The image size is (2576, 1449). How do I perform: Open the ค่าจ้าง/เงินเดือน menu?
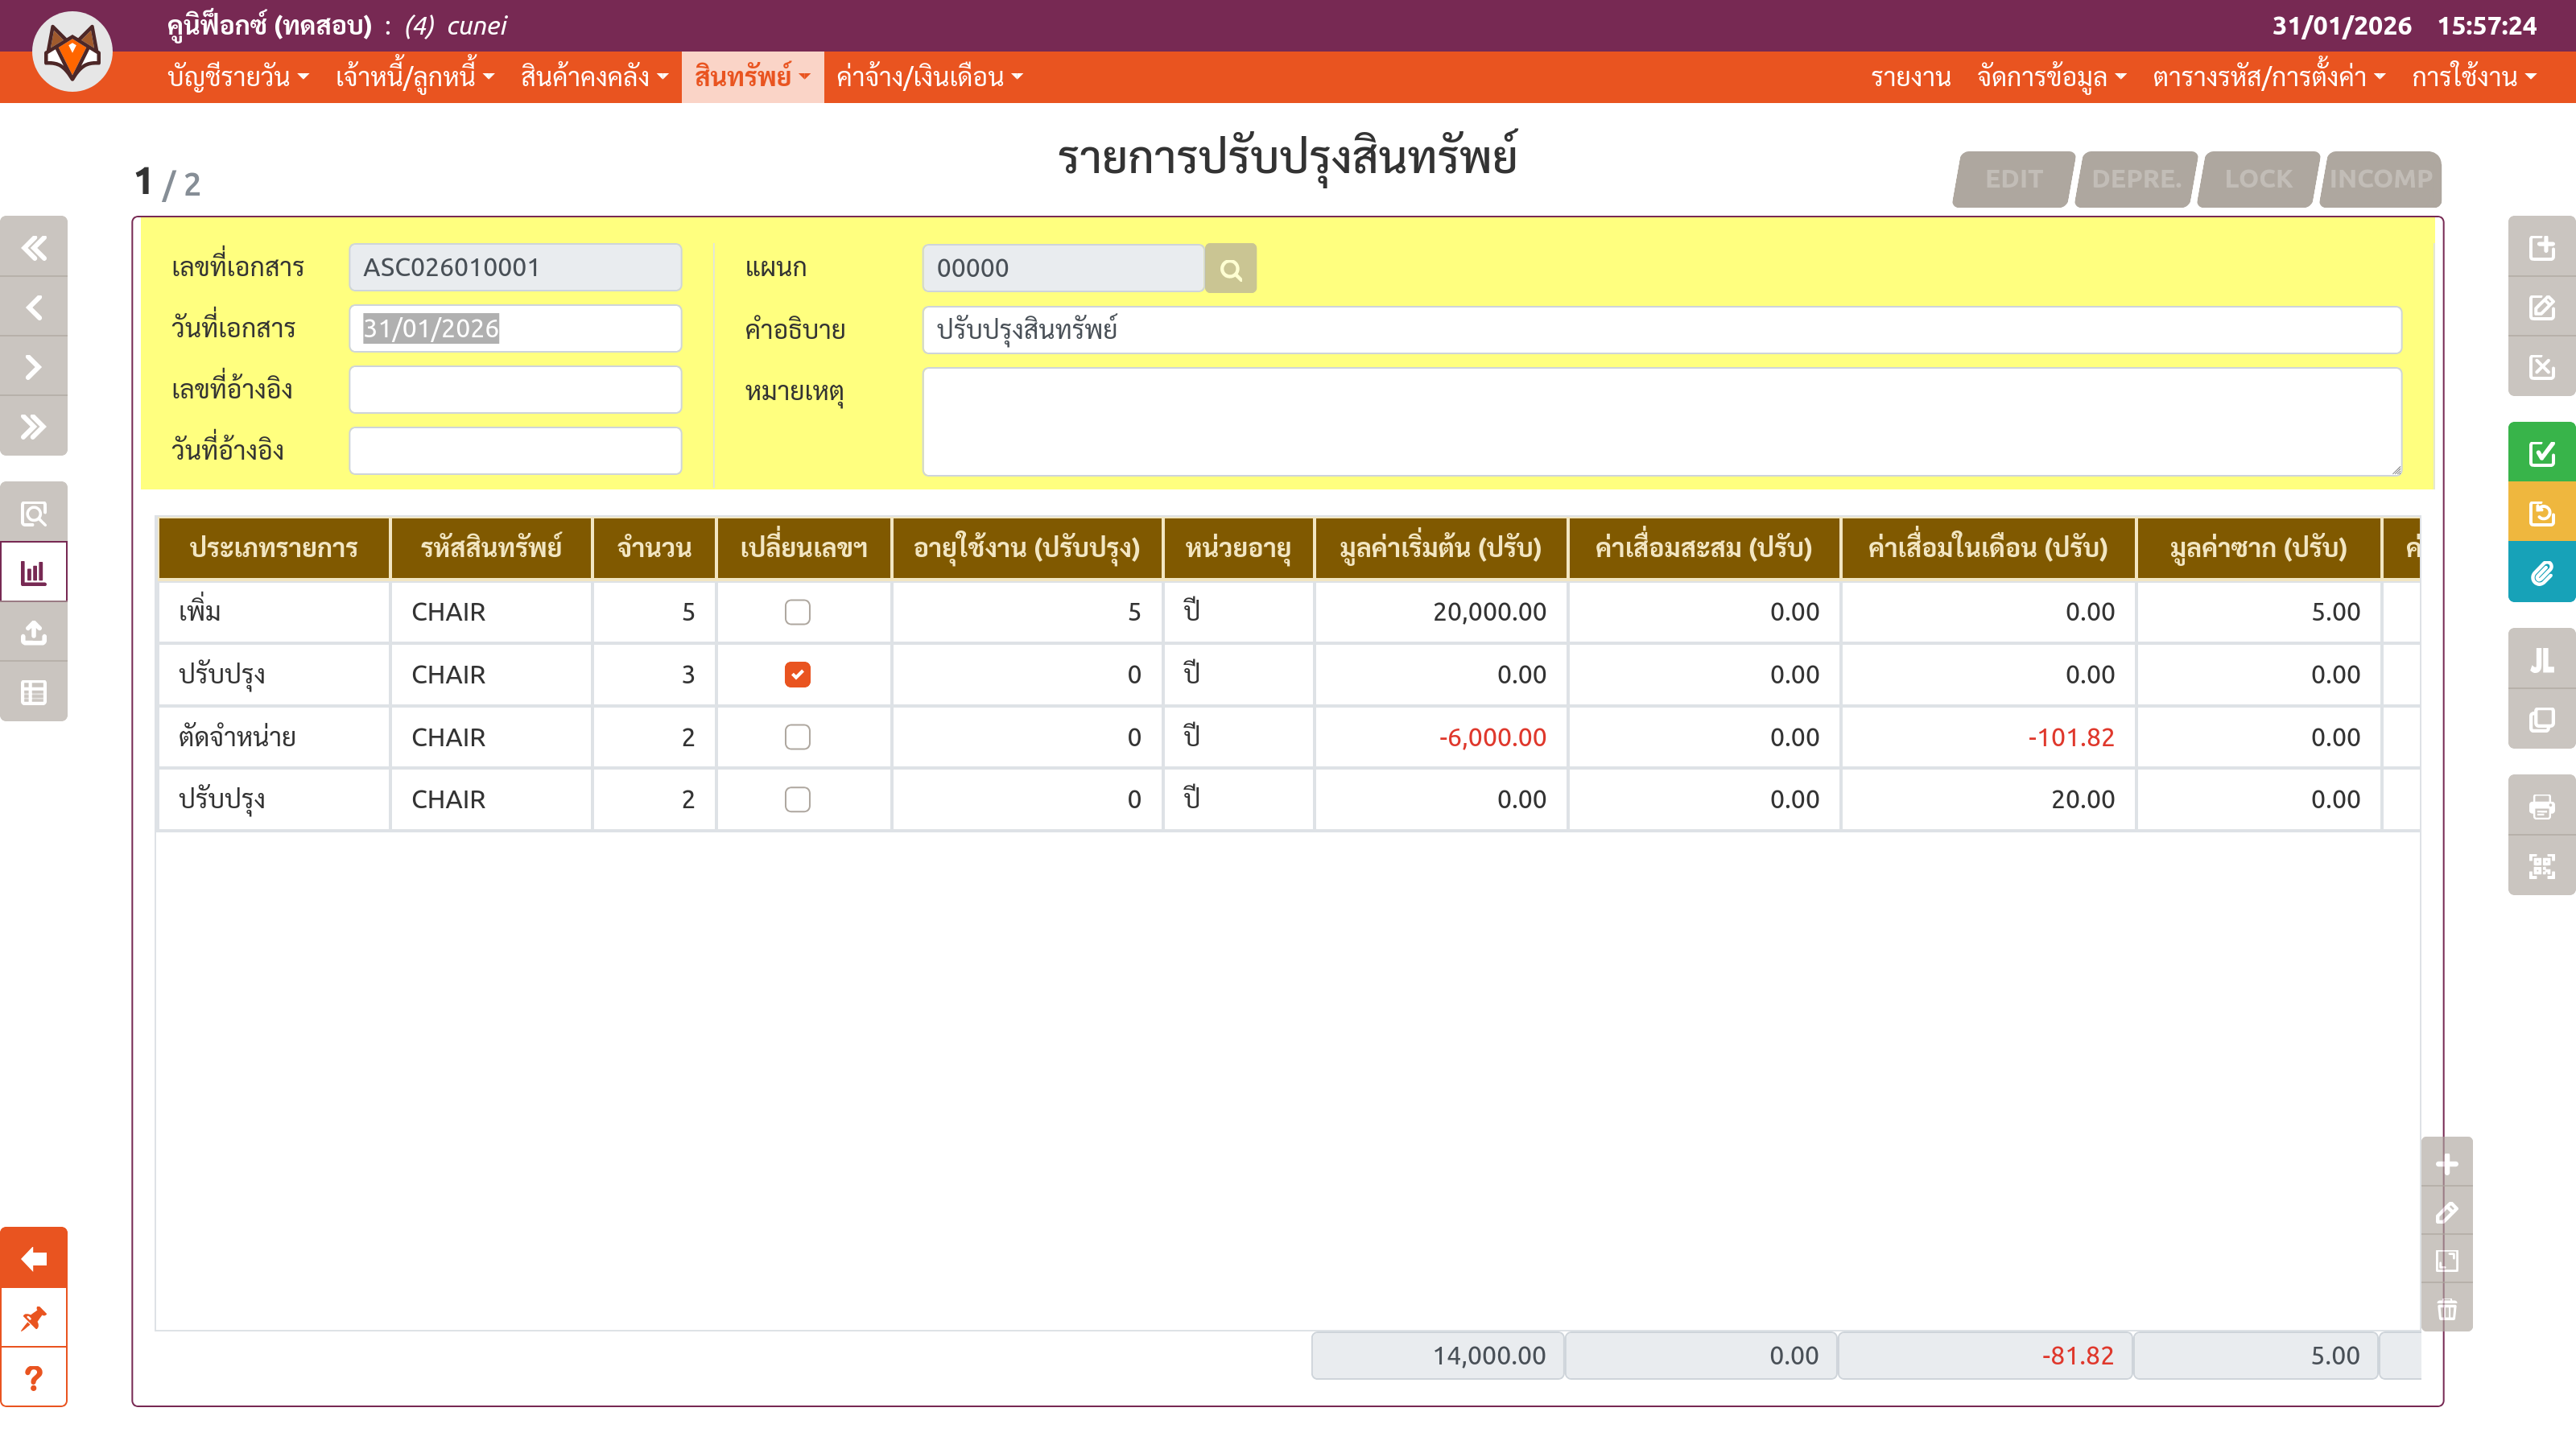929,77
